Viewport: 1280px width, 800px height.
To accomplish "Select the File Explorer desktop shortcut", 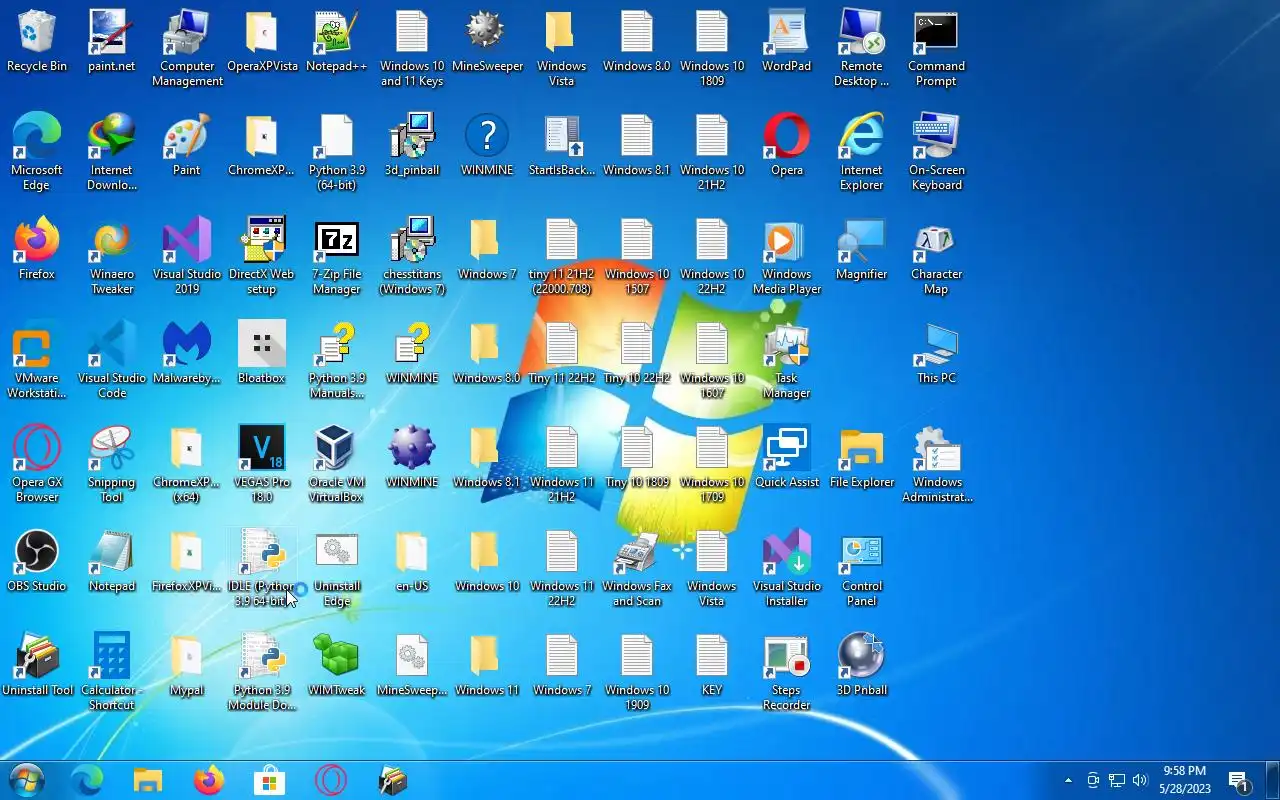I will tap(862, 458).
